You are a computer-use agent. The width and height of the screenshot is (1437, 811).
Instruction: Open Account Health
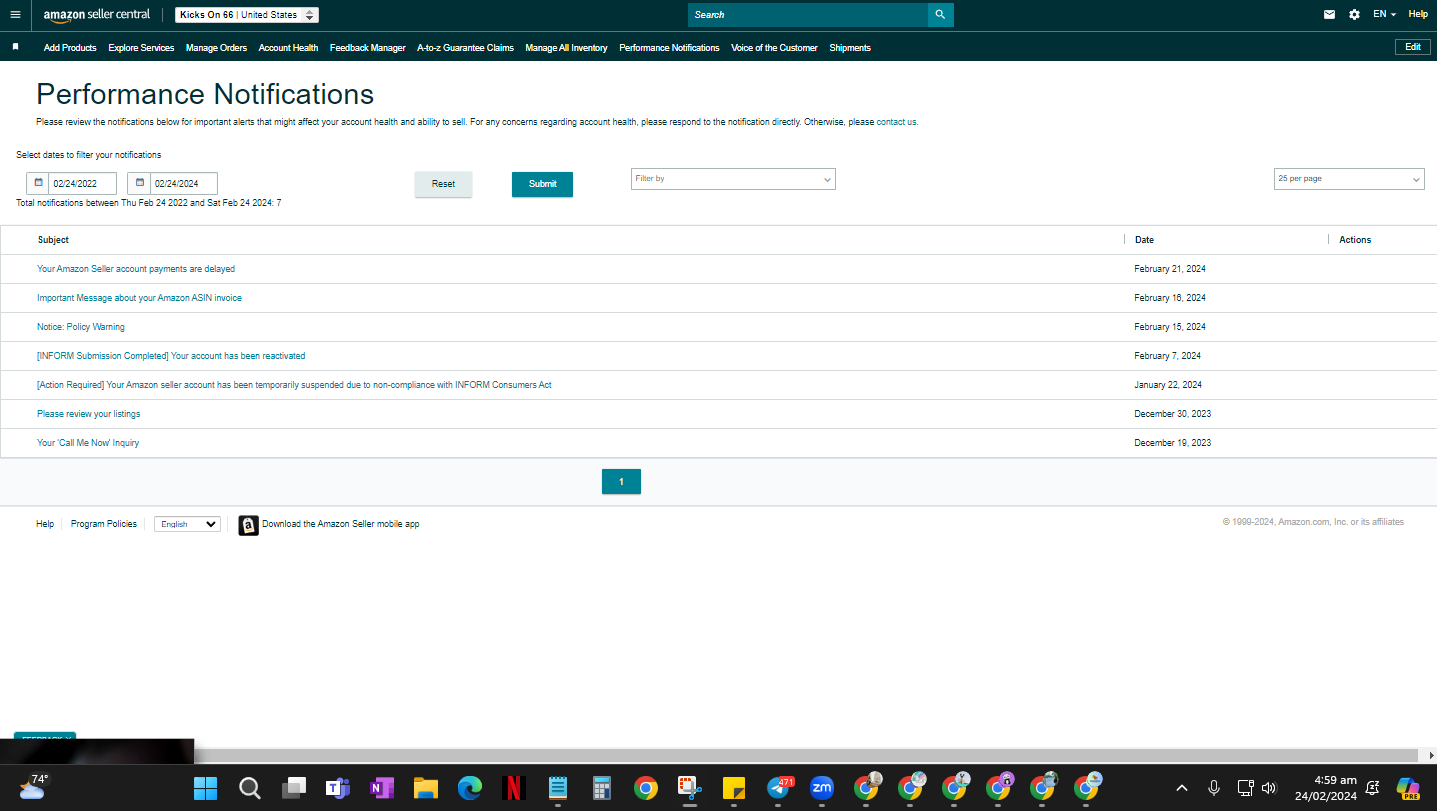click(x=288, y=48)
